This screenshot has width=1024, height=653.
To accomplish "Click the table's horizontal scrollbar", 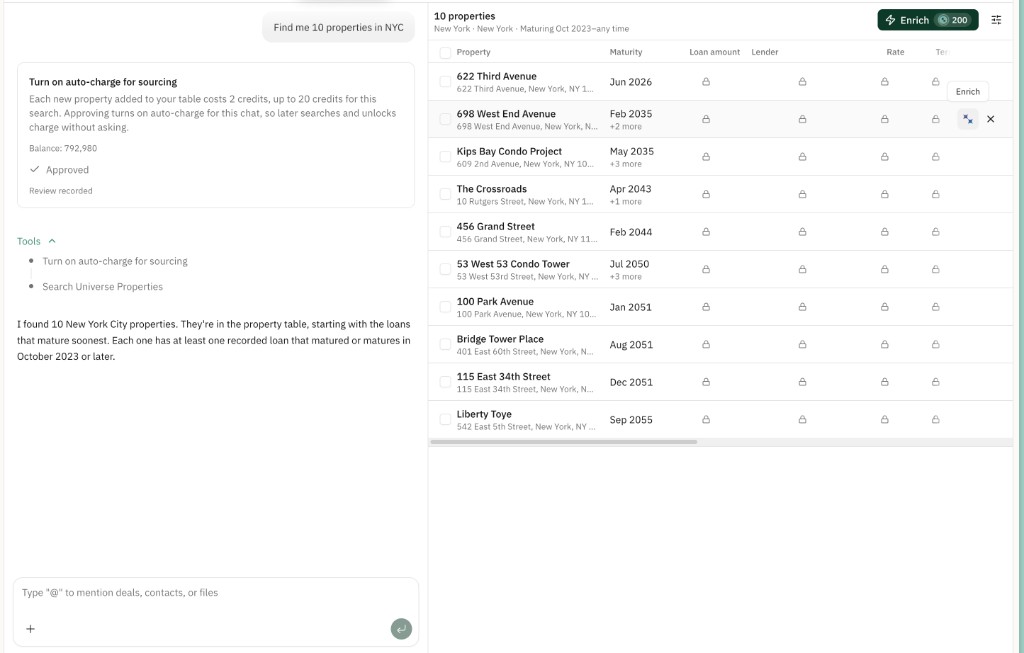I will (564, 442).
